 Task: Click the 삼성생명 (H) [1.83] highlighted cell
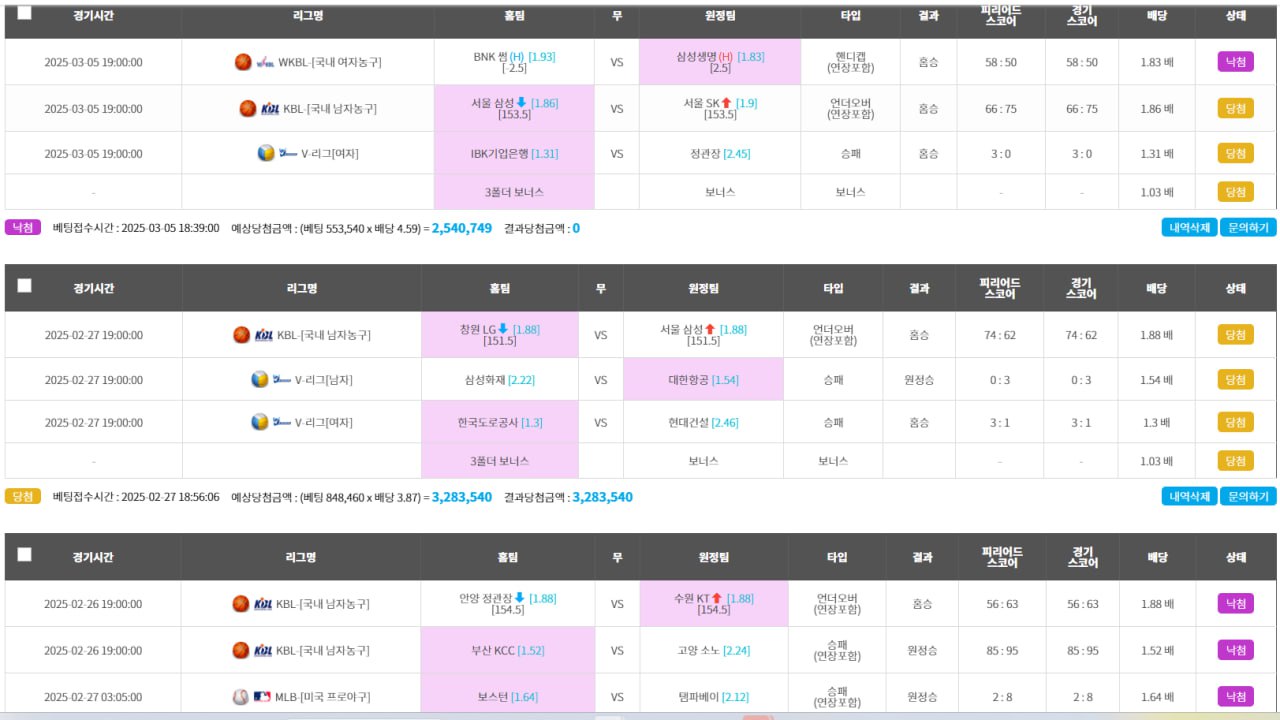[x=720, y=62]
